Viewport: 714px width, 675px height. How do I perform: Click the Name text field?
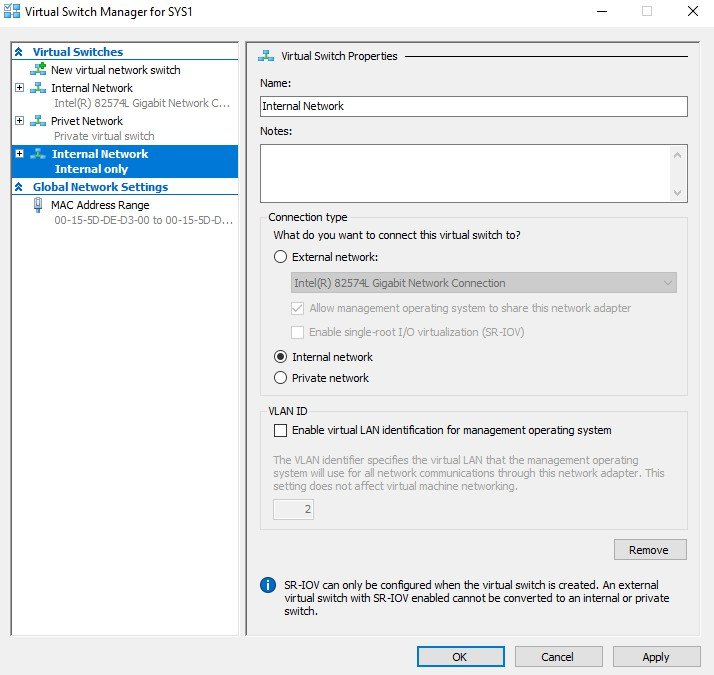click(x=474, y=106)
